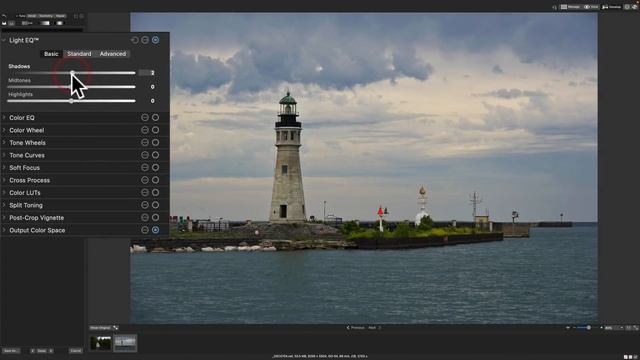
Task: Open the Color EQ row options icon
Action: coord(145,118)
